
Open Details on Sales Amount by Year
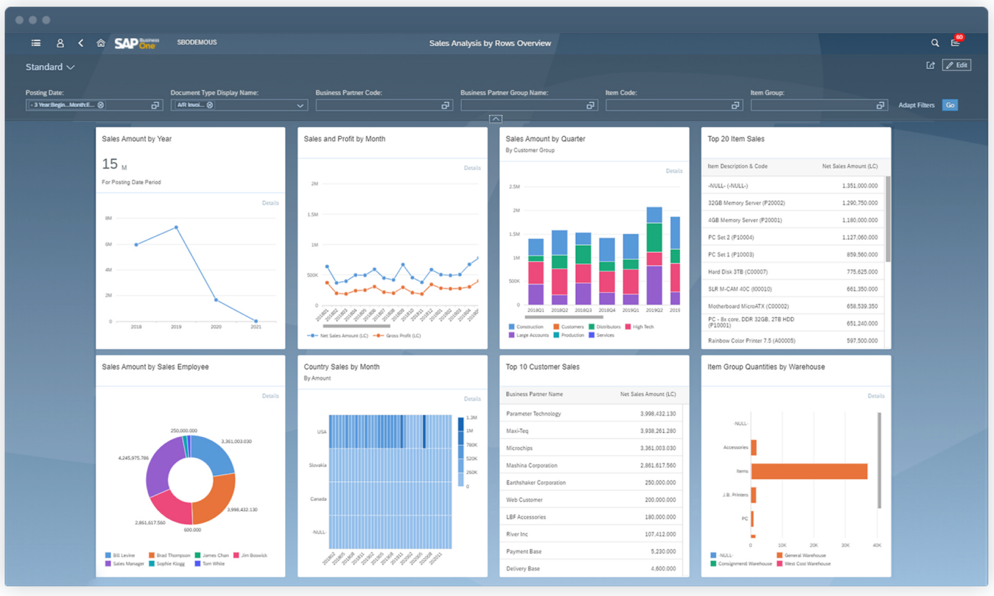coord(270,203)
